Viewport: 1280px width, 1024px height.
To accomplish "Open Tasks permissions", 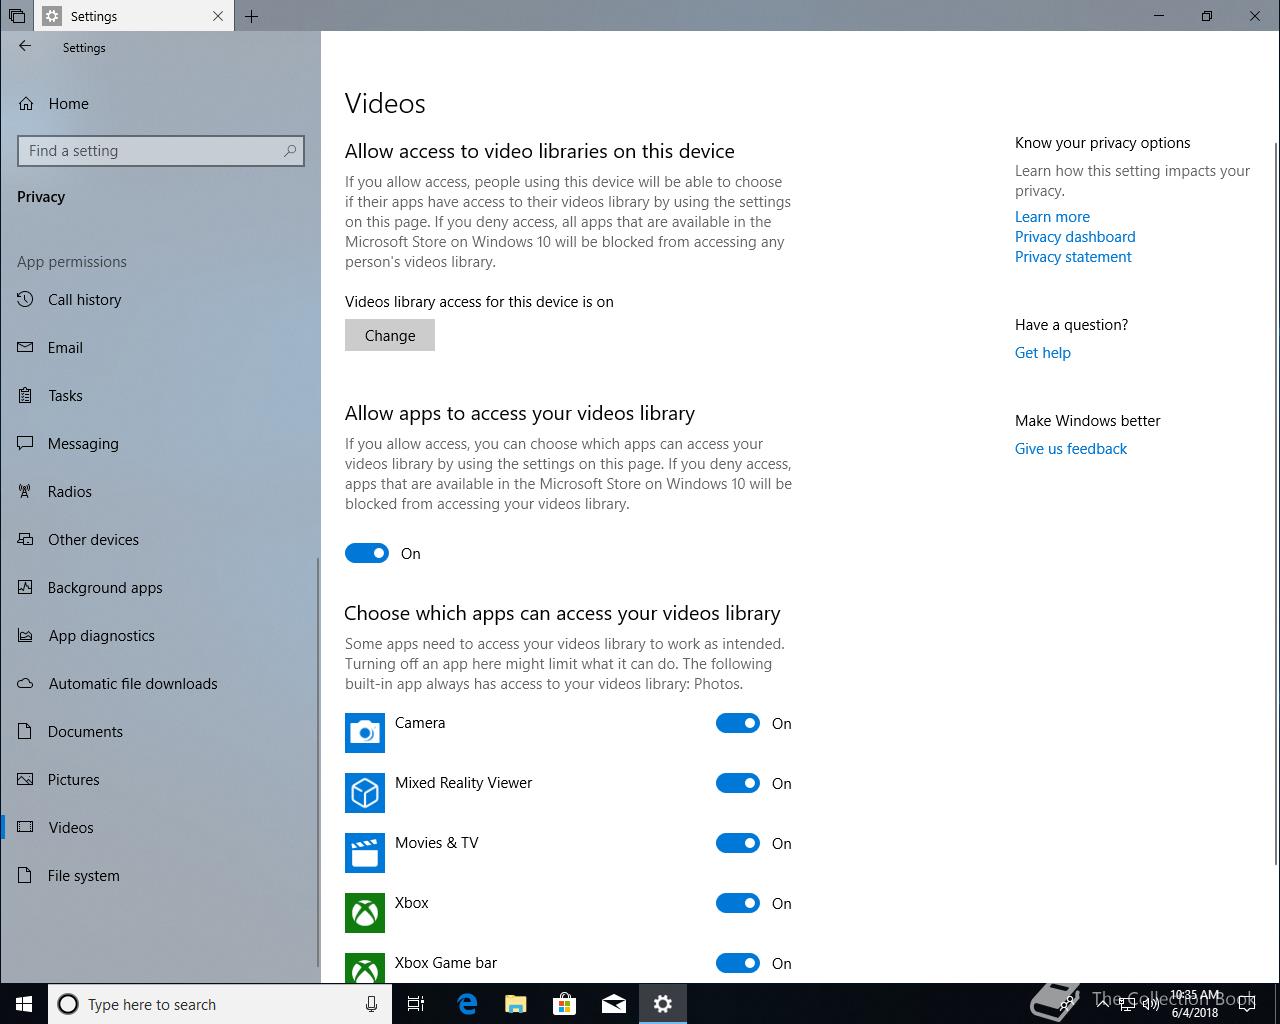I will 160,396.
